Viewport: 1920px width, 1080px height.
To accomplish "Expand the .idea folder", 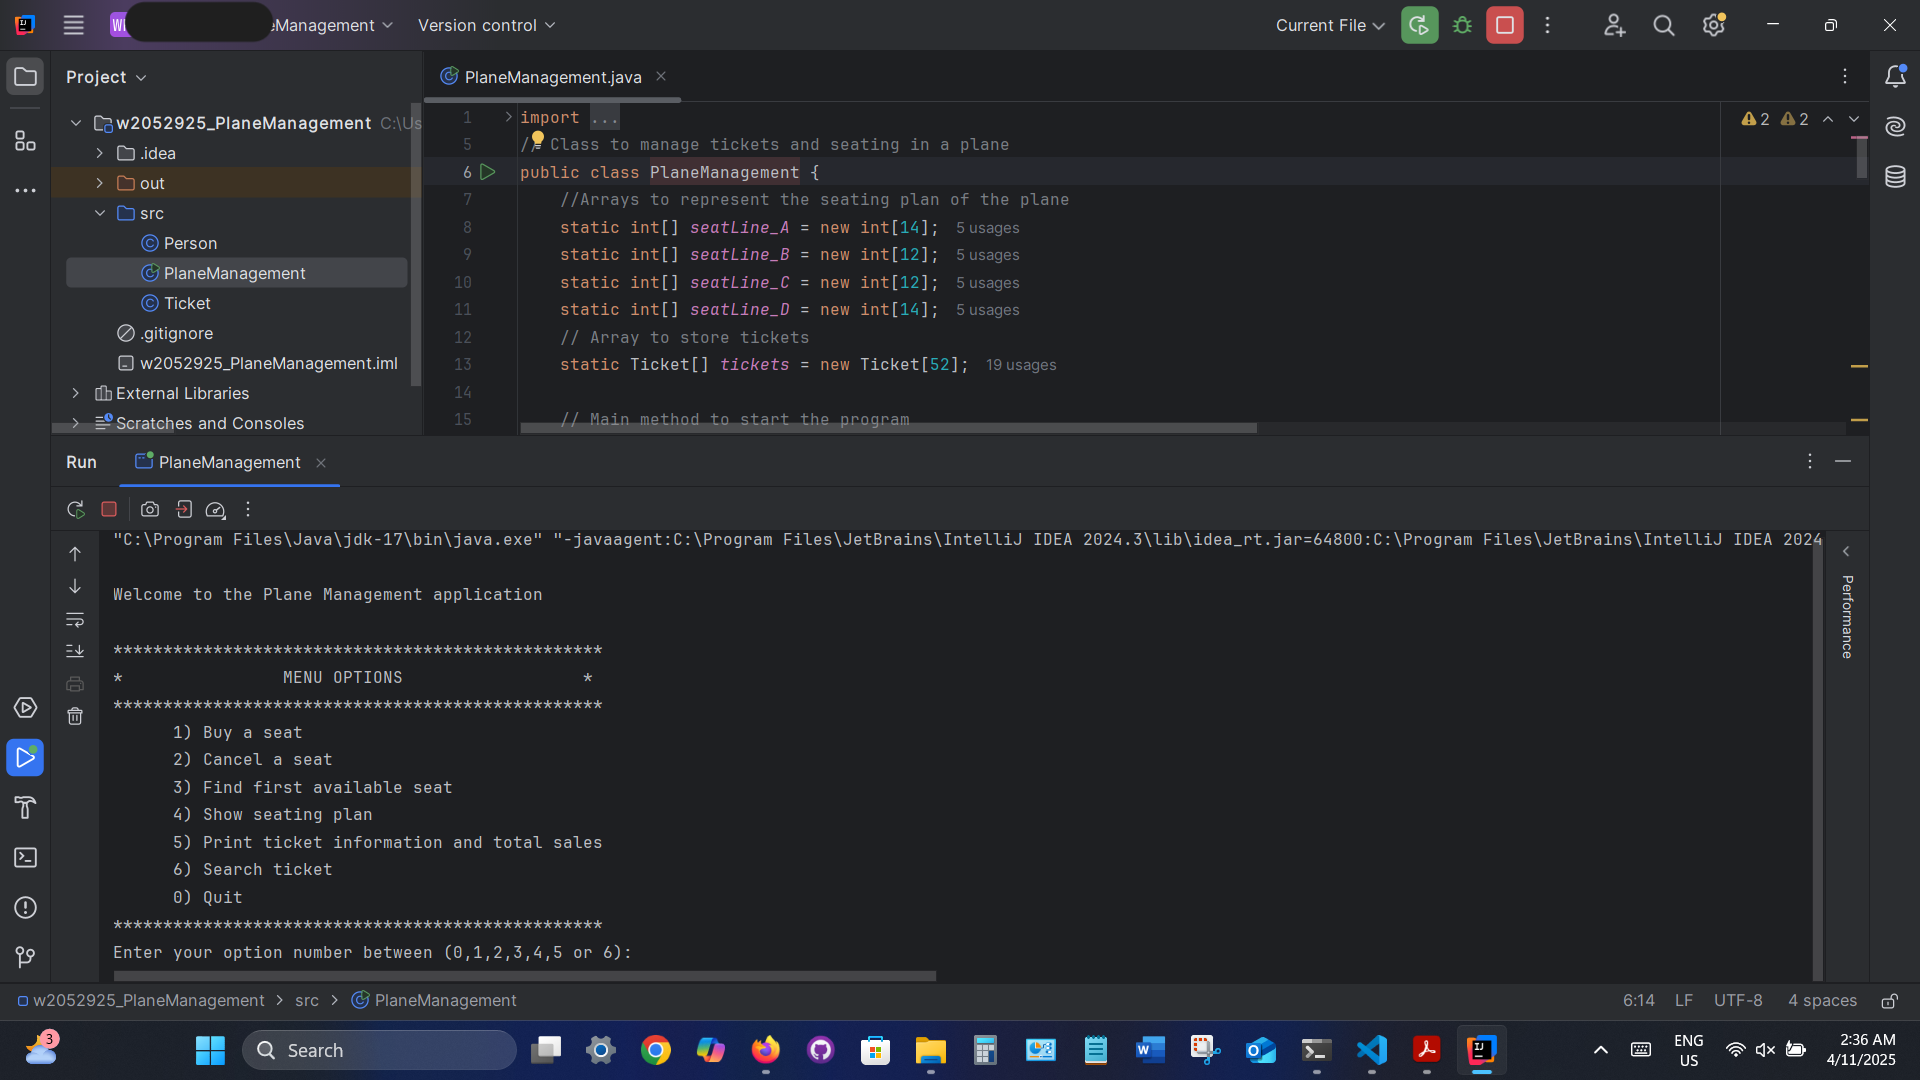I will [100, 153].
